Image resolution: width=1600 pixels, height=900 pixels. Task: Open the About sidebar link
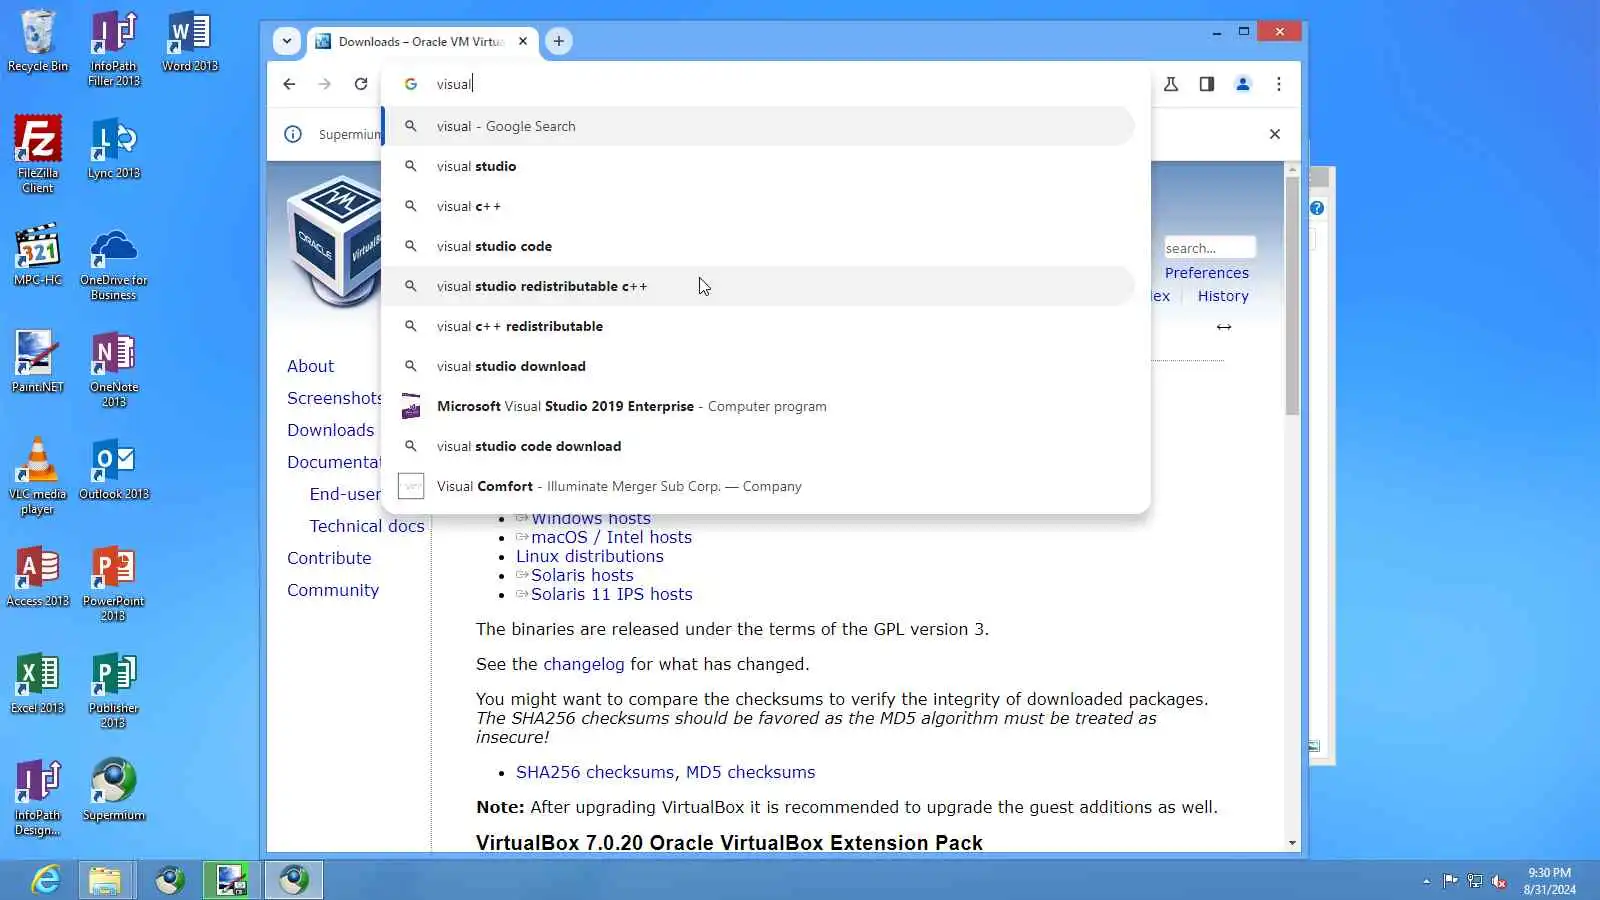click(310, 366)
